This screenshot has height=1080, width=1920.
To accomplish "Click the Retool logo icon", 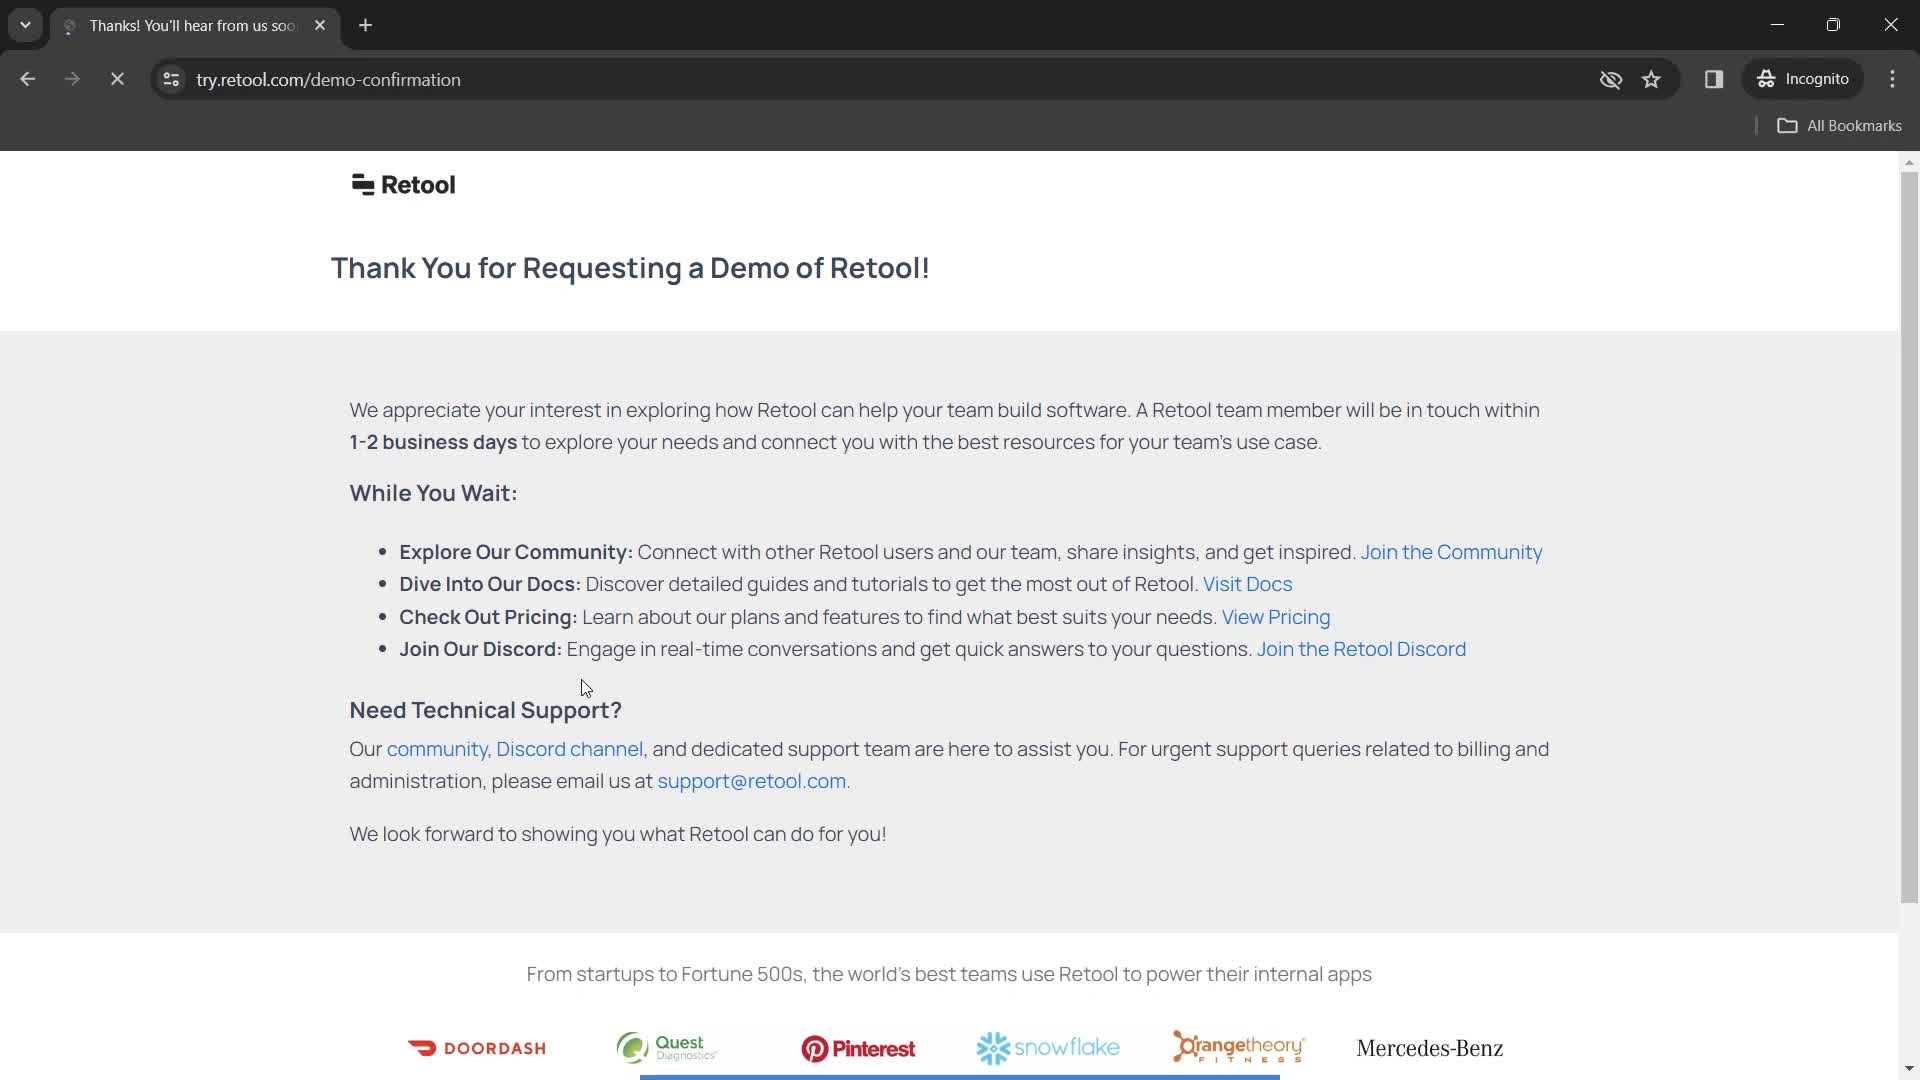I will click(x=363, y=185).
